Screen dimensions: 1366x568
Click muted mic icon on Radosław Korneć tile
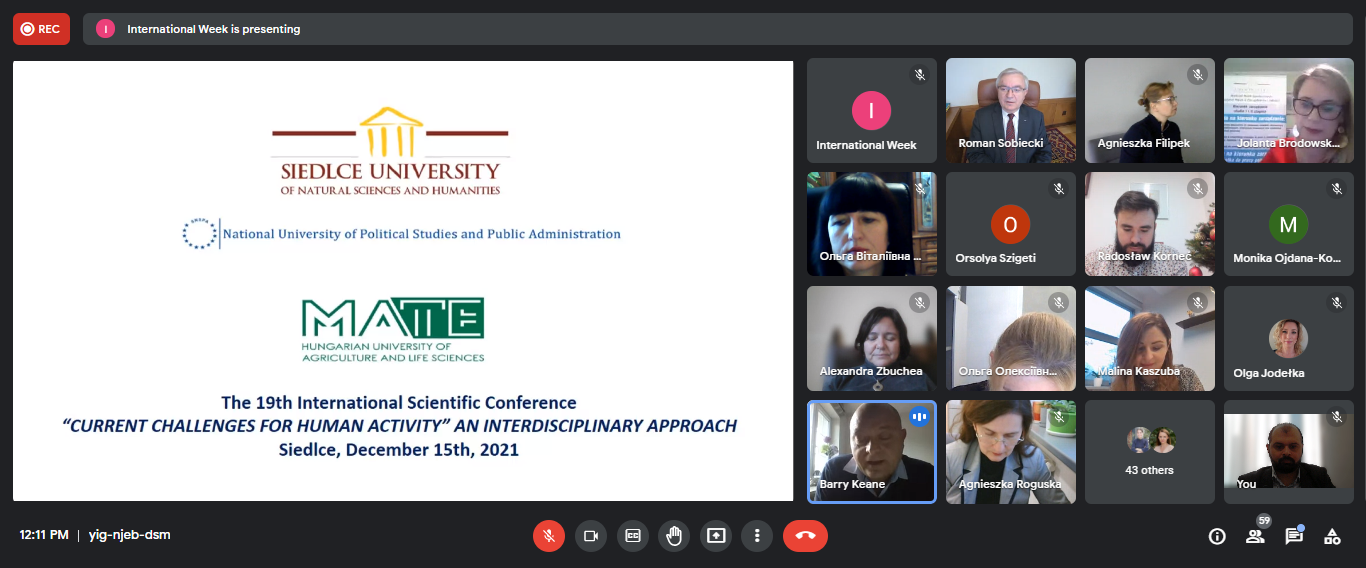[x=1197, y=189]
